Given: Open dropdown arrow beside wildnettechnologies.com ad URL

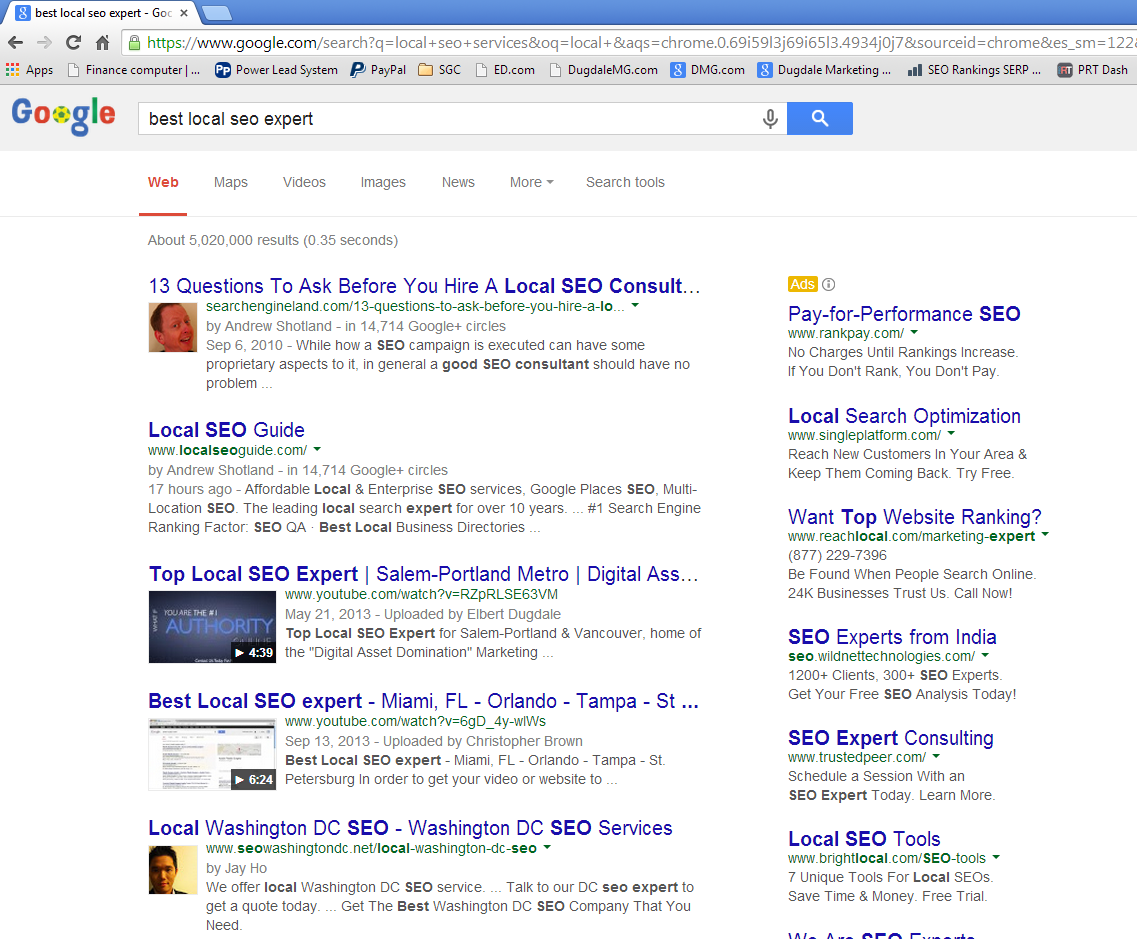Looking at the screenshot, I should click(x=985, y=655).
